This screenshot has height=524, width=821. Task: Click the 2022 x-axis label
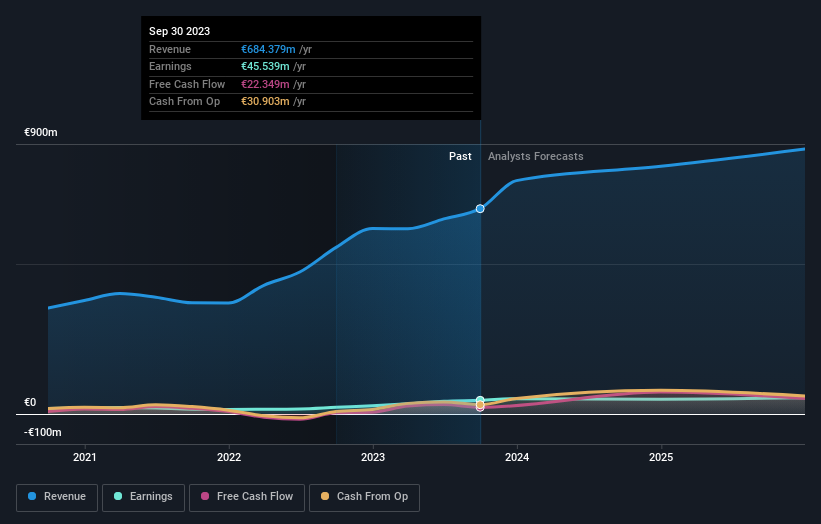(229, 457)
